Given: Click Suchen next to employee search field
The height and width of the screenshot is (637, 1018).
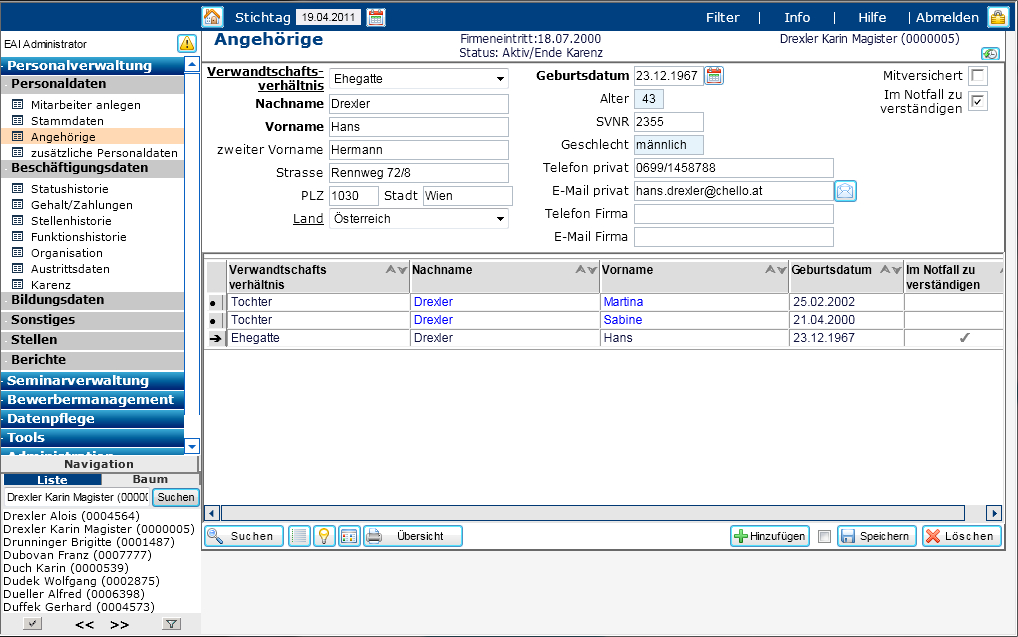Looking at the screenshot, I should tap(175, 497).
